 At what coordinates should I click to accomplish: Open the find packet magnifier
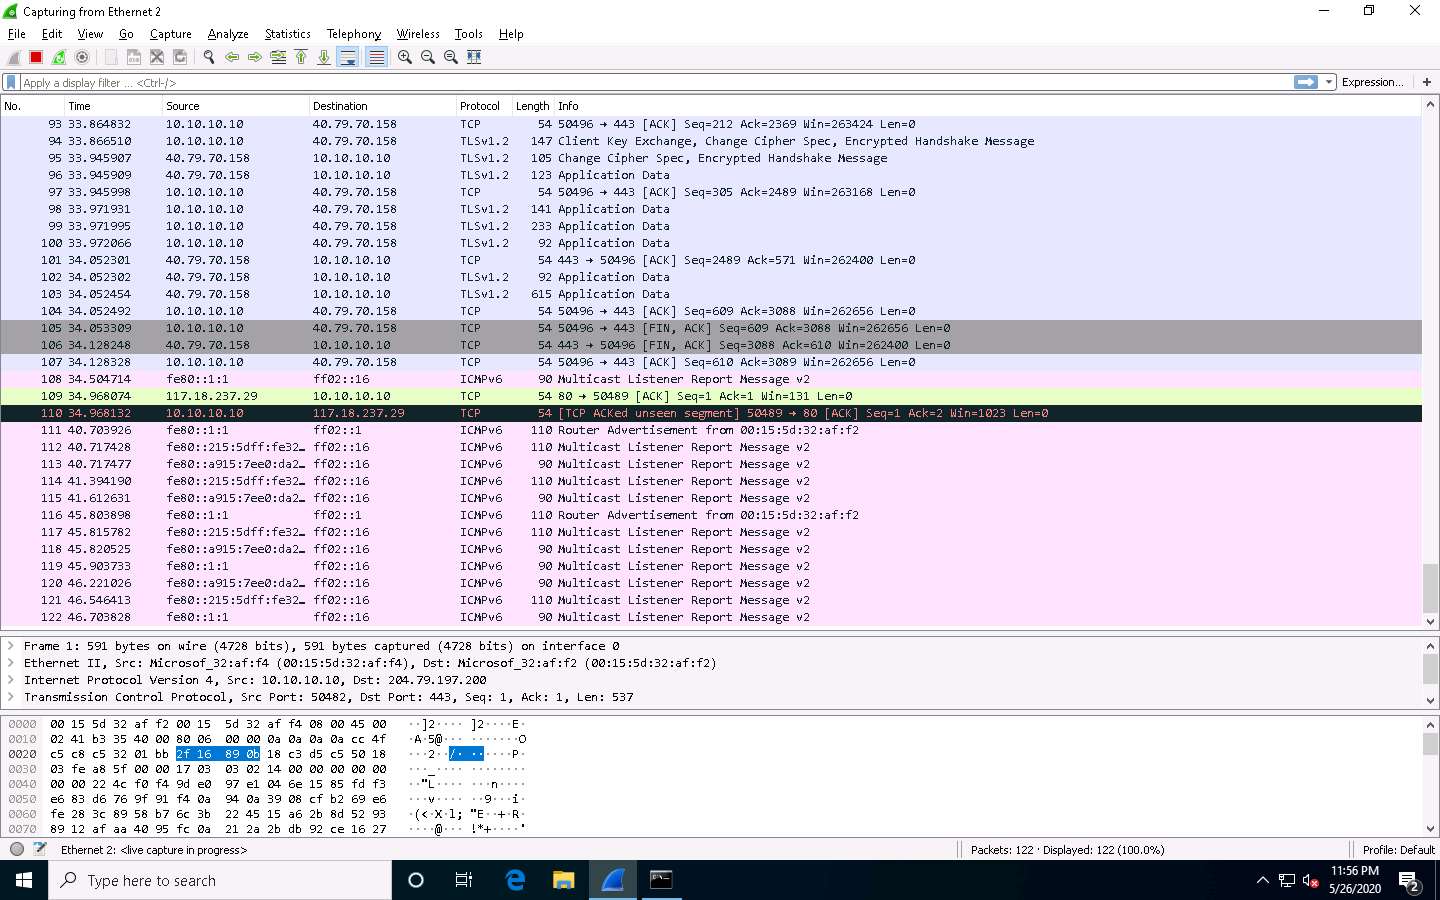(209, 58)
